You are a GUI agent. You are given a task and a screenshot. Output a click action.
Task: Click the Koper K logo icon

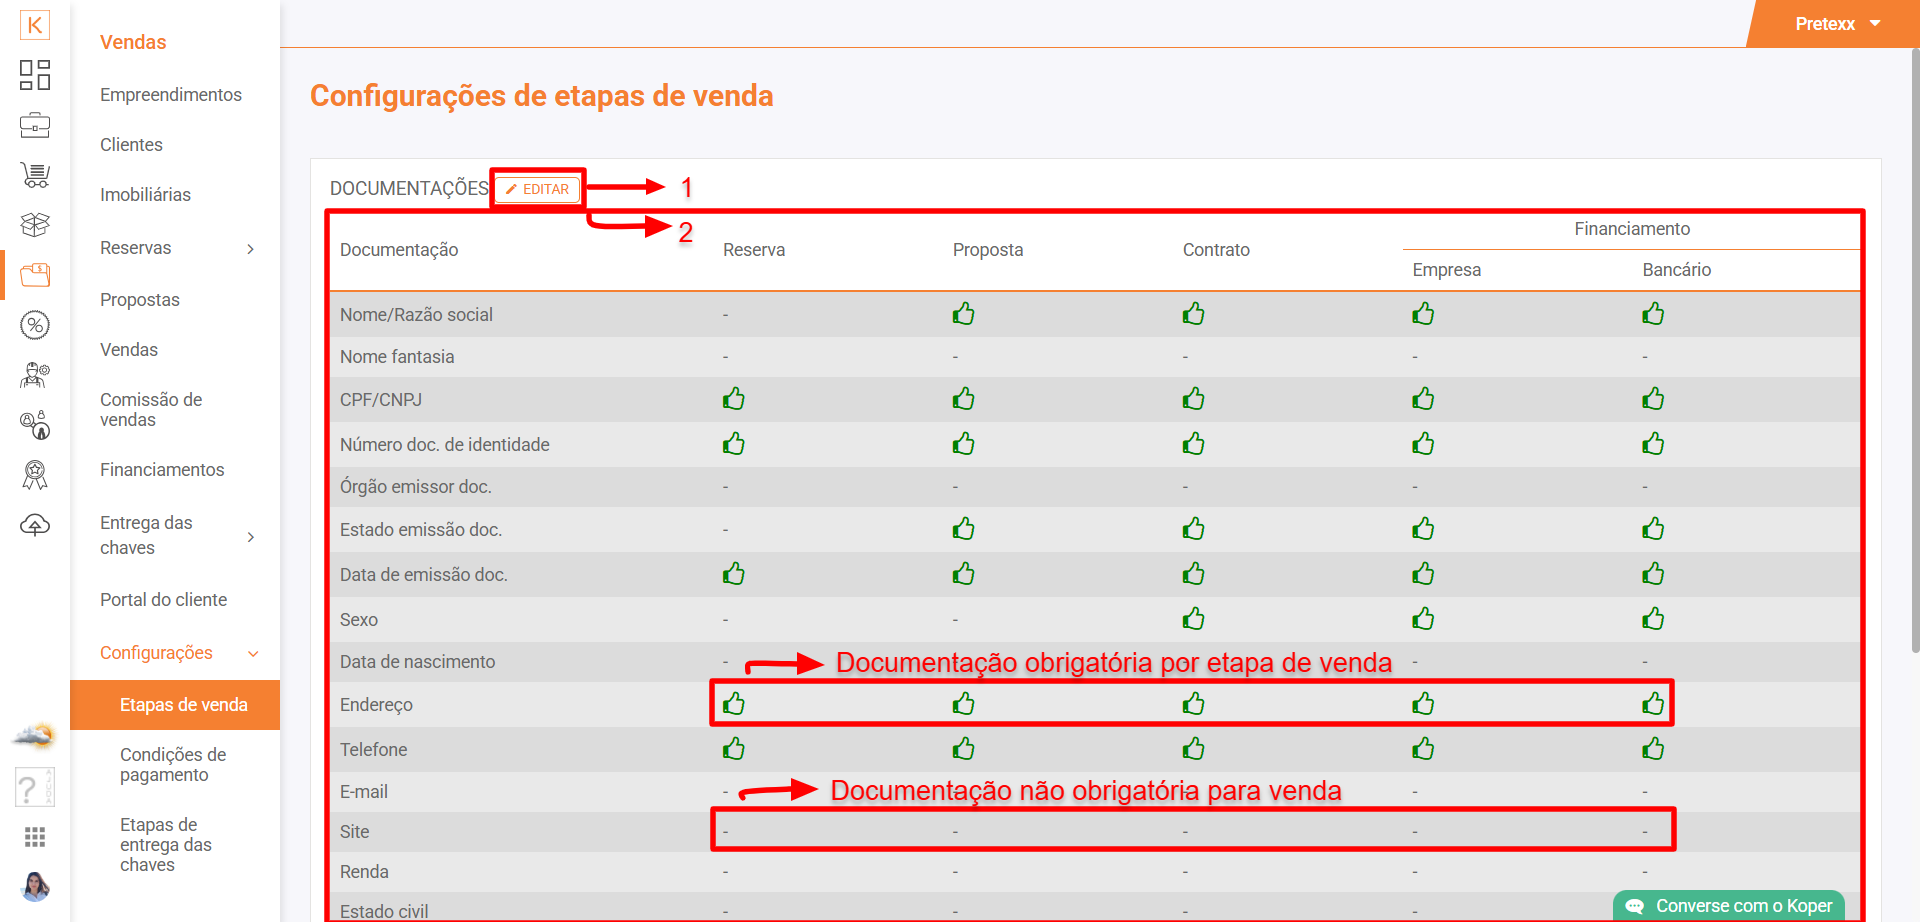(35, 25)
